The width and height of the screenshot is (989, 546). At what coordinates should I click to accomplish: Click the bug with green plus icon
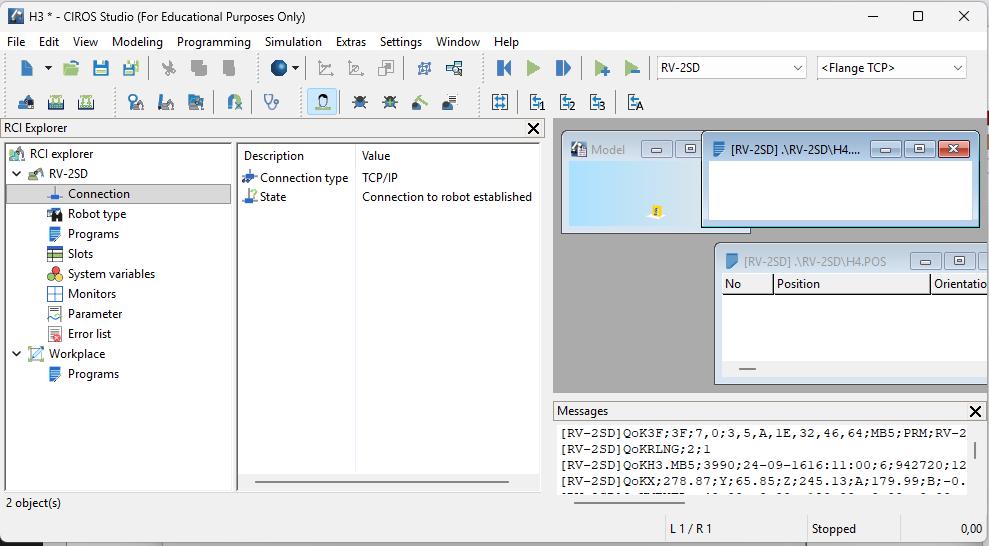(390, 102)
